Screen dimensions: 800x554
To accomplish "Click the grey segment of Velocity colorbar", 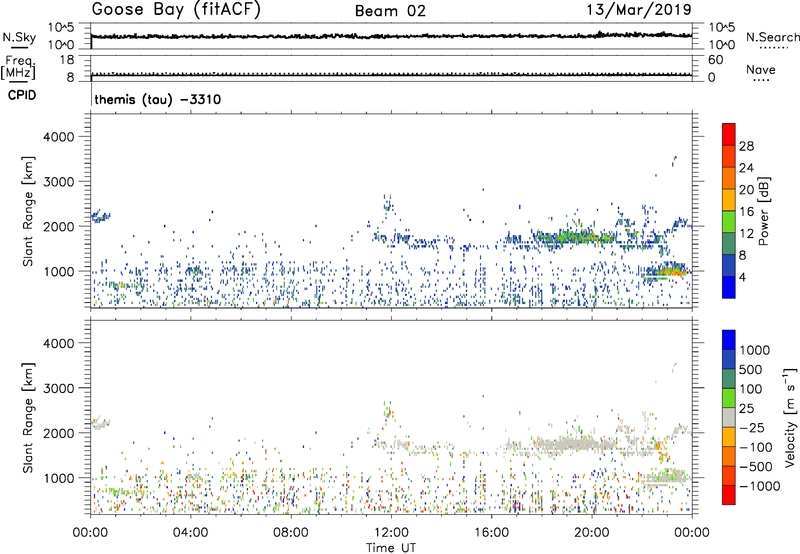I will coord(729,418).
